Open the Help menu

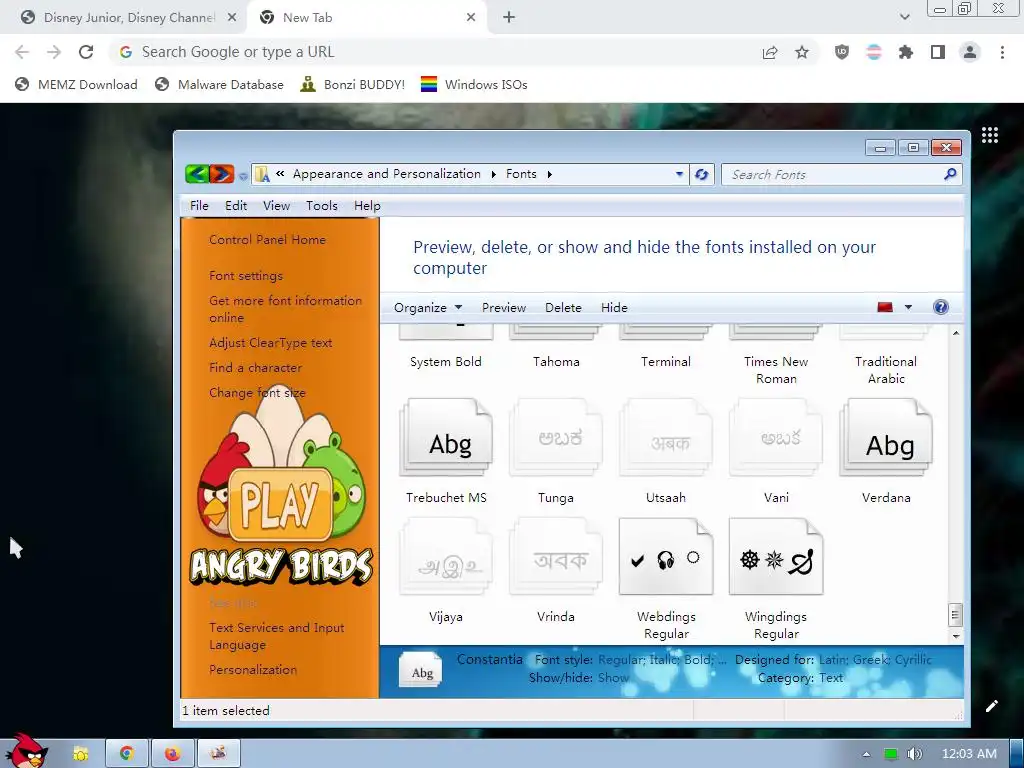coord(367,206)
